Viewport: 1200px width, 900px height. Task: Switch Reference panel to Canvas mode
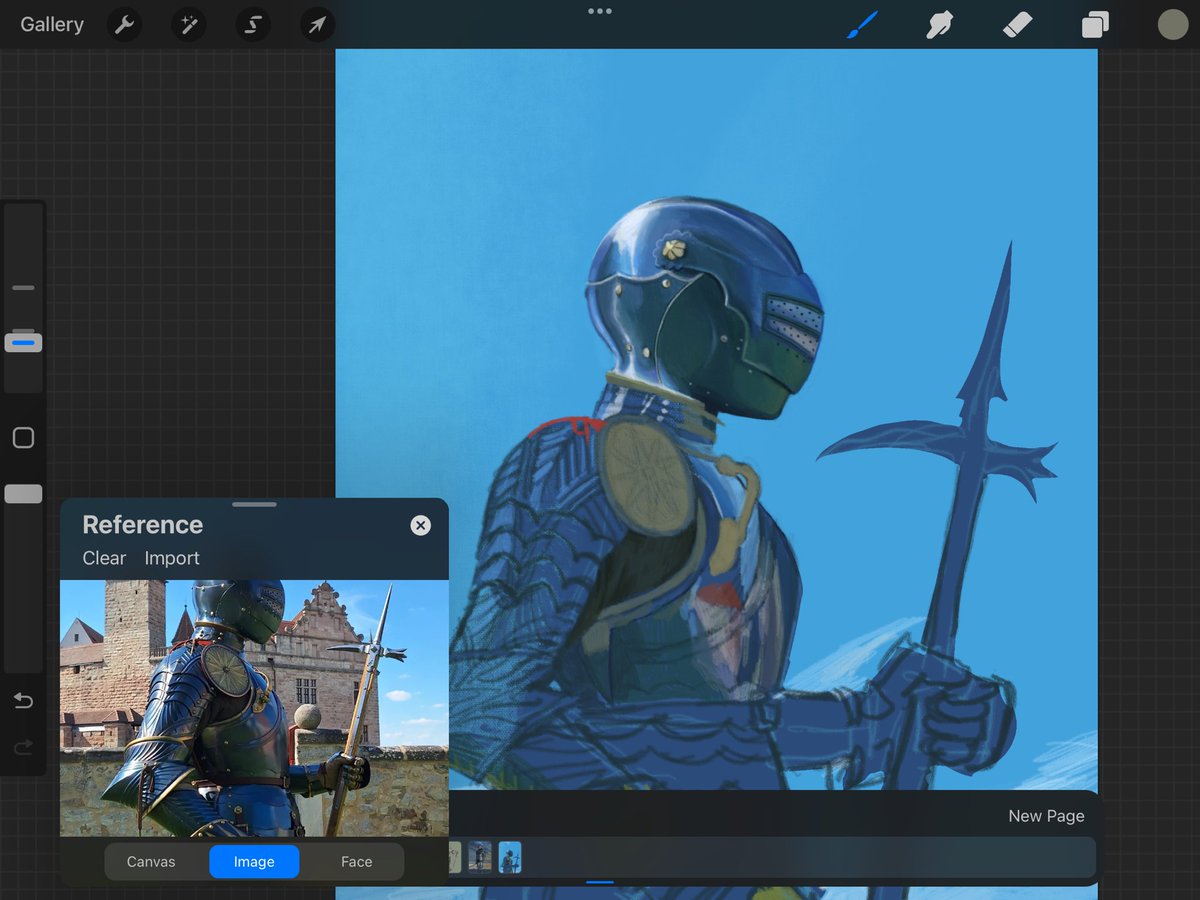click(x=151, y=861)
